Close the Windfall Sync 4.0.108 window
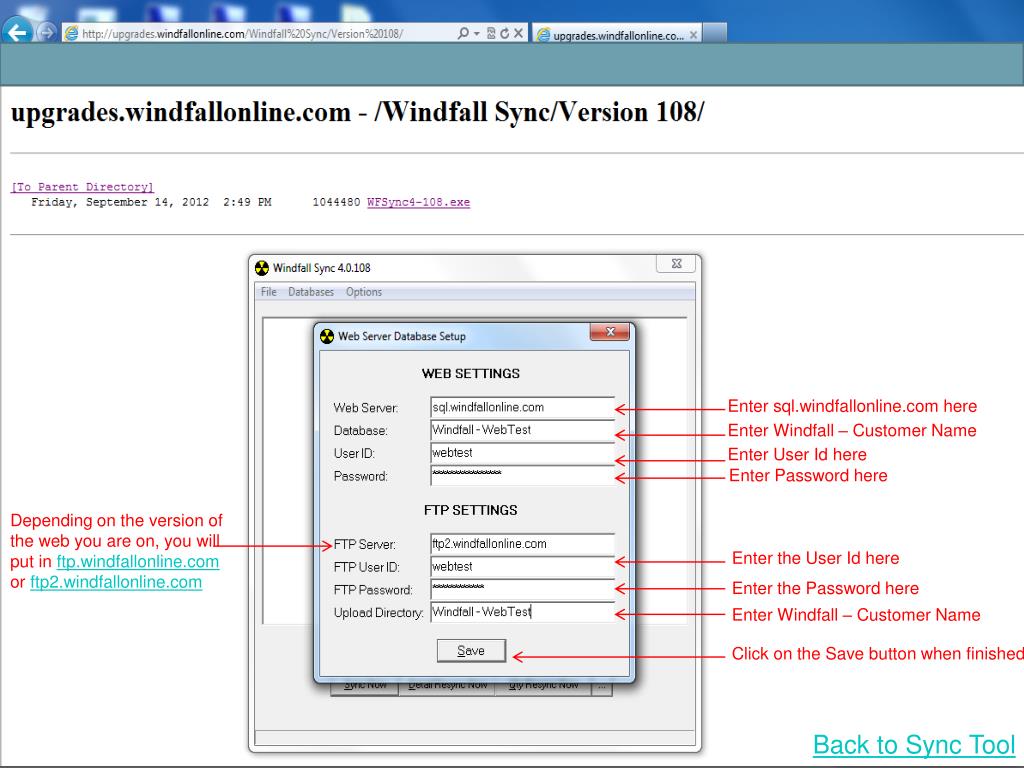Screen dimensions: 1024x768 coord(677,264)
